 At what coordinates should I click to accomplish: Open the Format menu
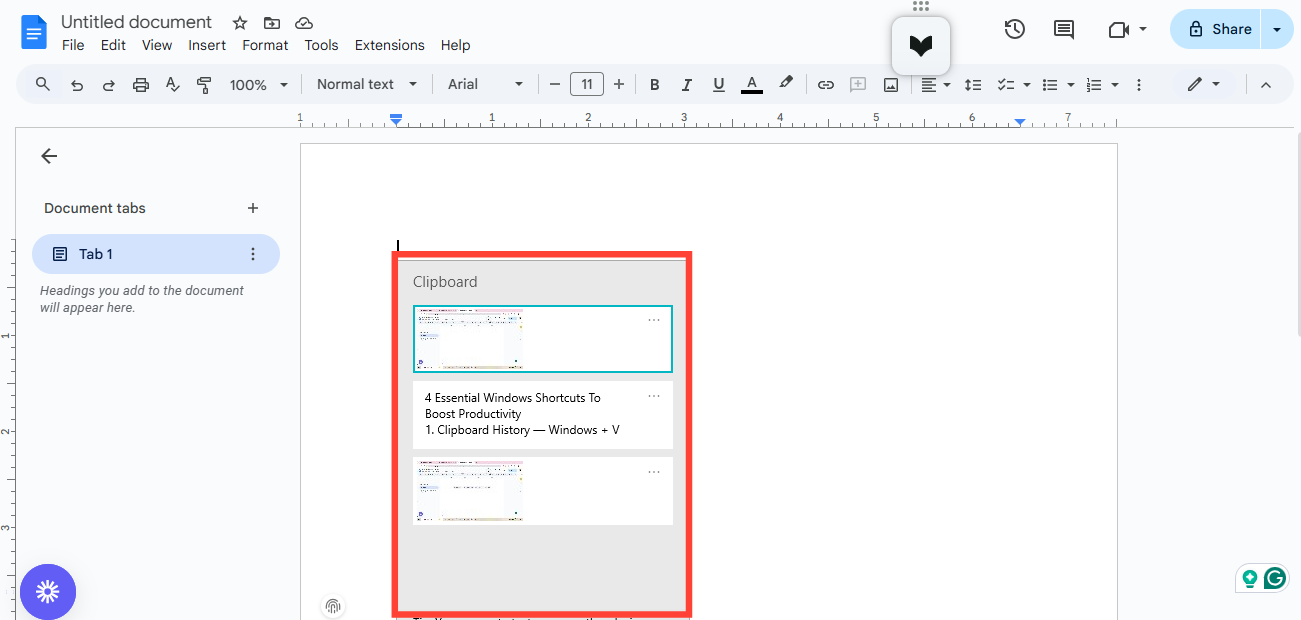click(x=265, y=45)
